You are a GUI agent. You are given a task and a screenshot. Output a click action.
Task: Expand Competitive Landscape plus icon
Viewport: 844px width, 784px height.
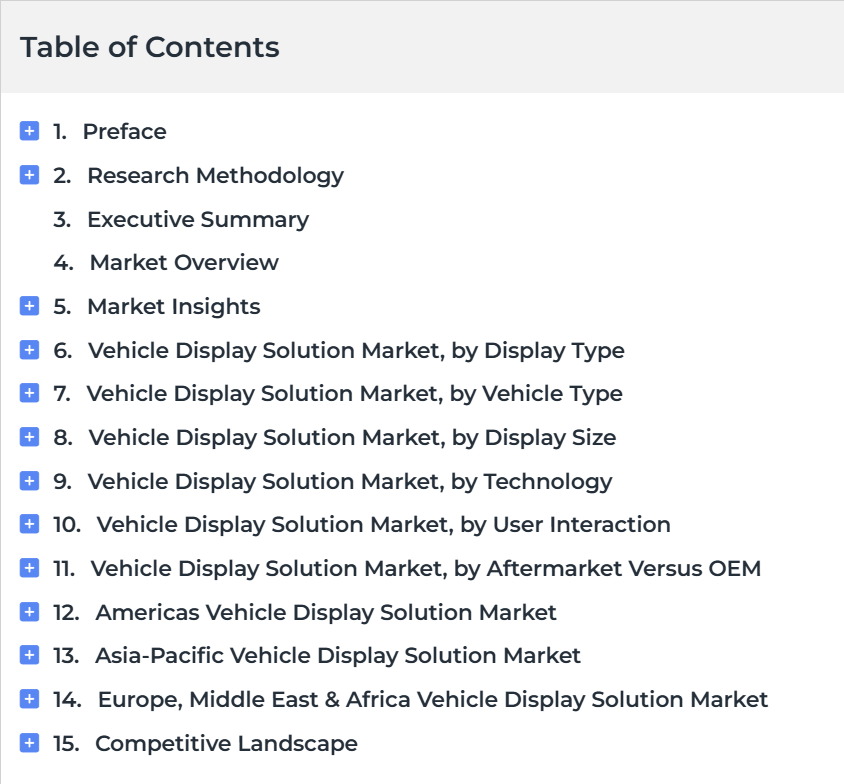[x=29, y=743]
